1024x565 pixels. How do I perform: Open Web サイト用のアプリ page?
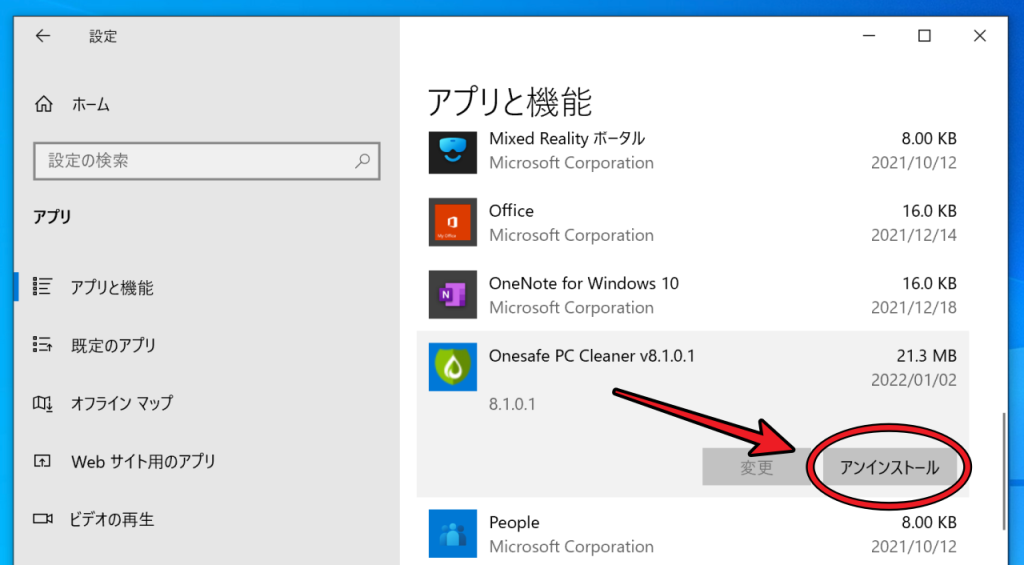click(x=143, y=462)
